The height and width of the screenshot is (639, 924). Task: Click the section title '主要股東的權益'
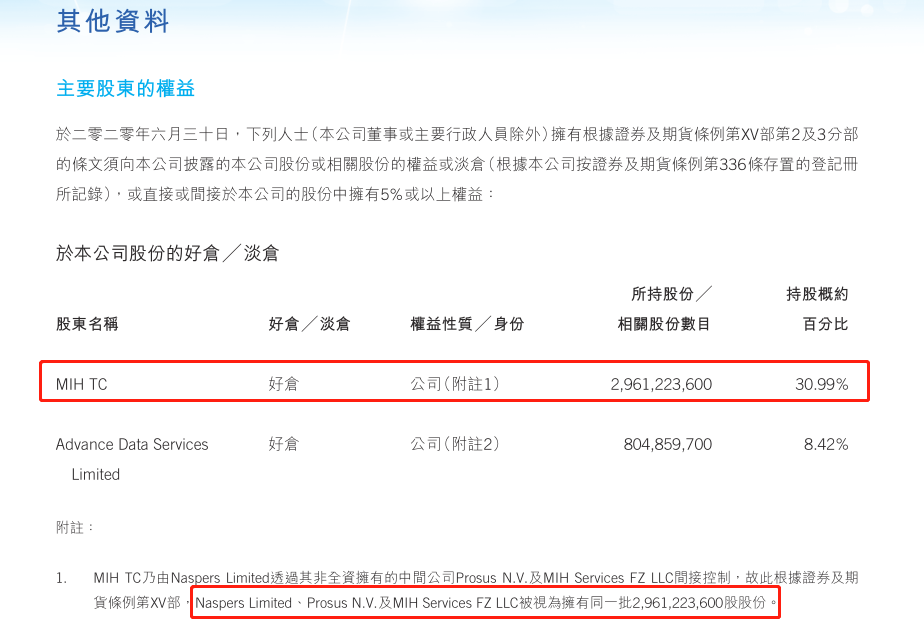(x=126, y=88)
